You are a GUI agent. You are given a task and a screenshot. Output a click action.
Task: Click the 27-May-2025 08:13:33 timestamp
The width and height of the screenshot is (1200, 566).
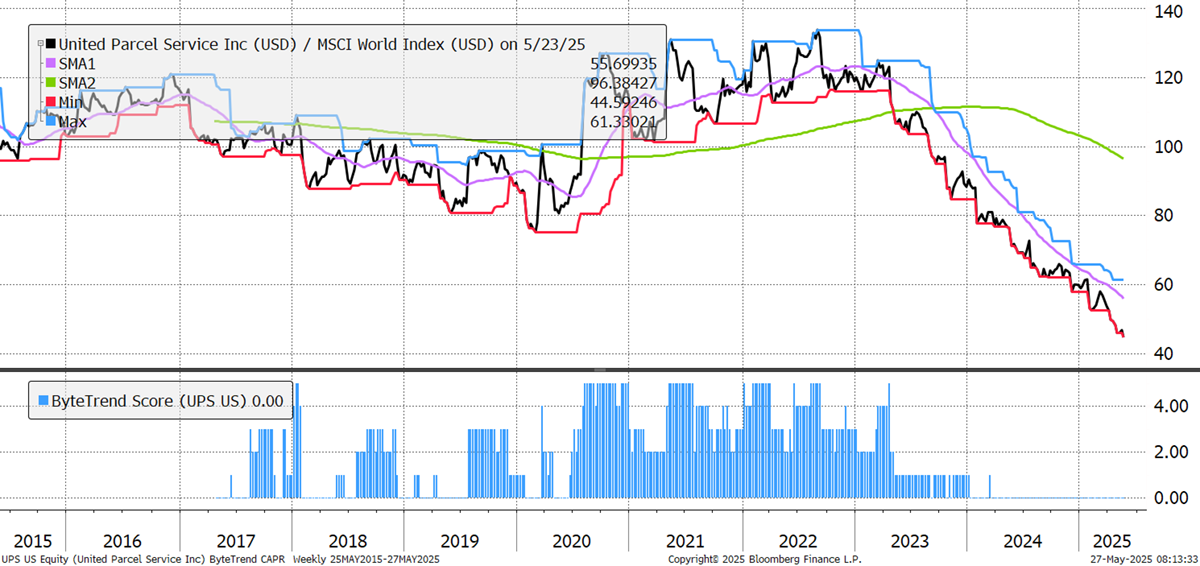point(1143,559)
